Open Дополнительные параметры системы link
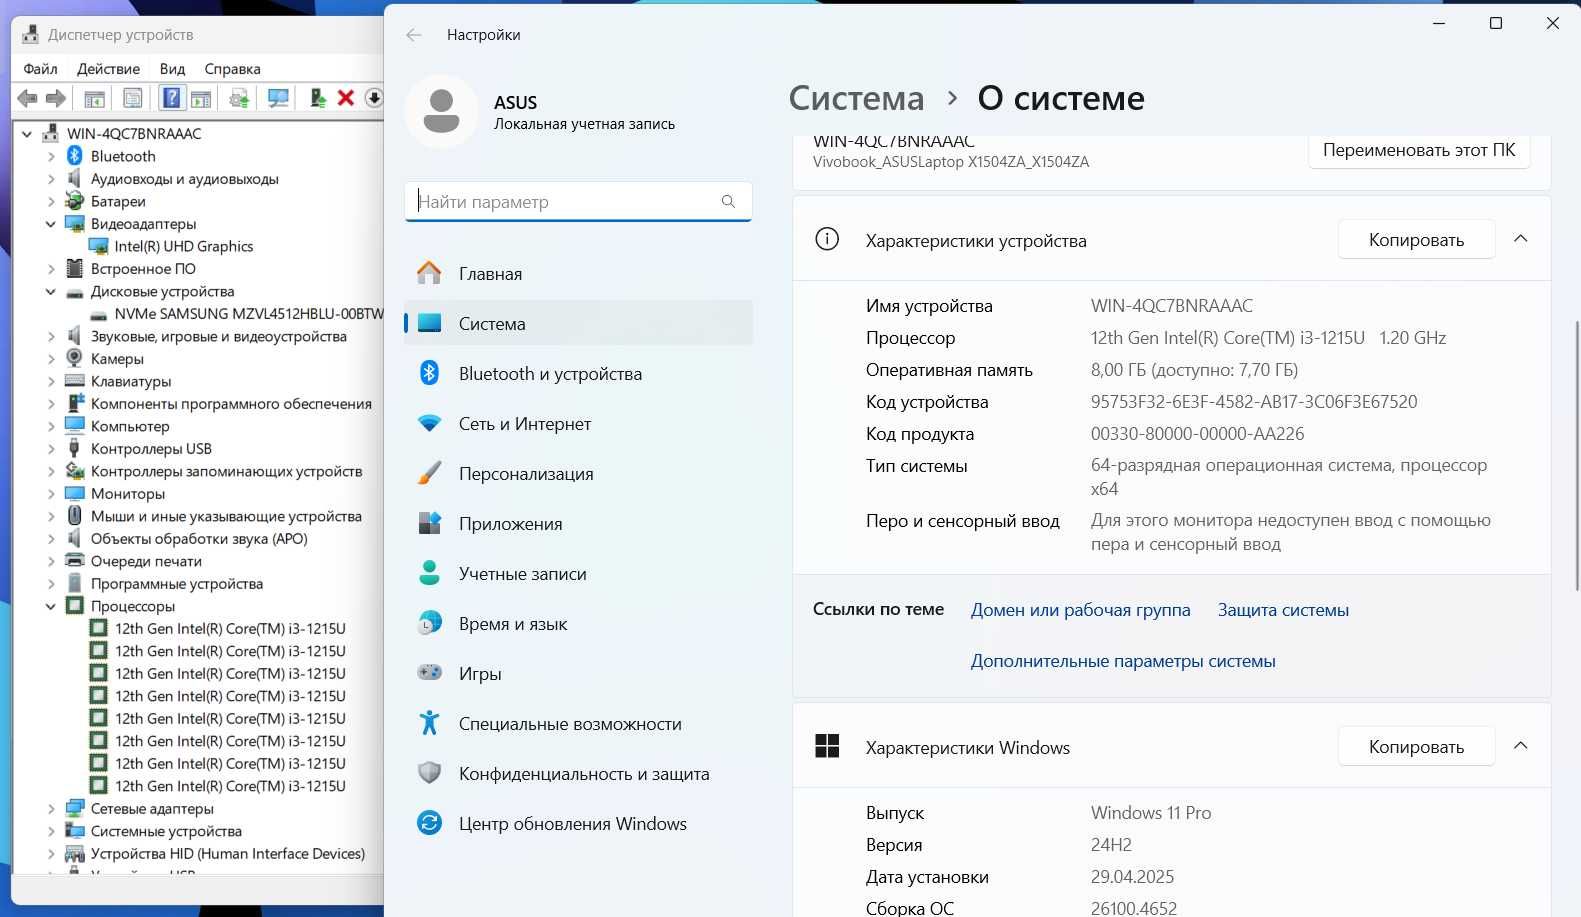The height and width of the screenshot is (917, 1581). 1123,661
